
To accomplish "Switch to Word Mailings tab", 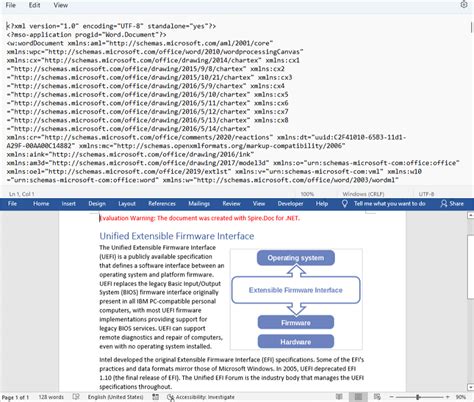I will coord(199,204).
